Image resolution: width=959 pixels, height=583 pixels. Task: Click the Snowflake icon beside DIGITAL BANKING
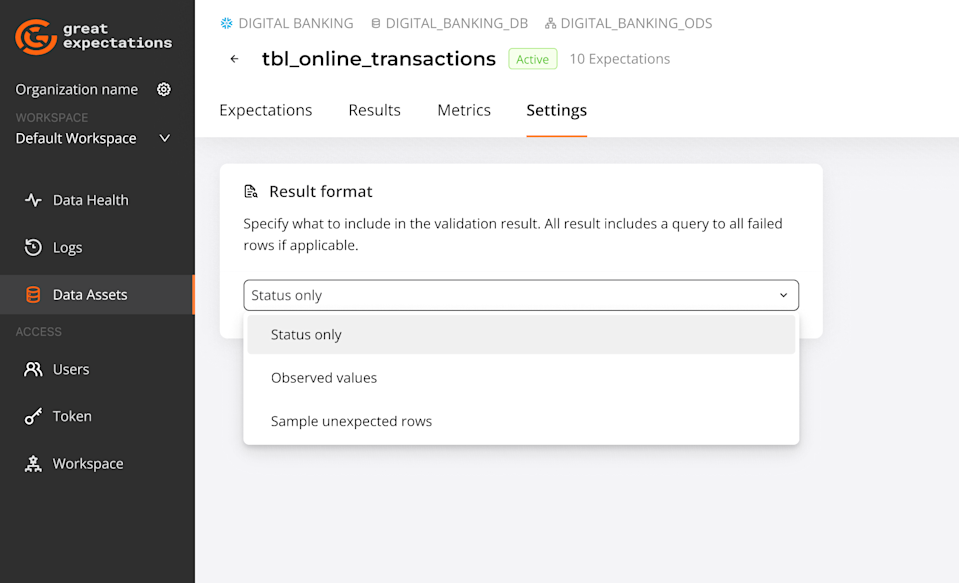point(221,23)
